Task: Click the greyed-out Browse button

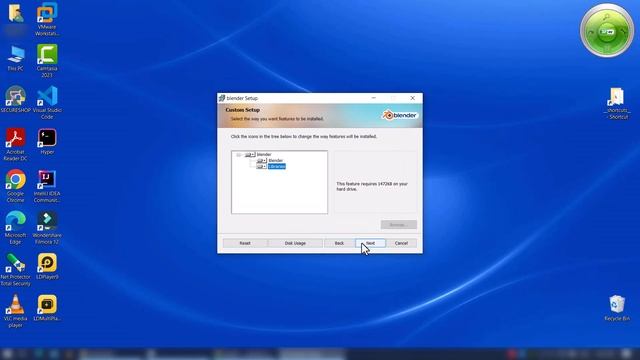Action: pos(399,225)
